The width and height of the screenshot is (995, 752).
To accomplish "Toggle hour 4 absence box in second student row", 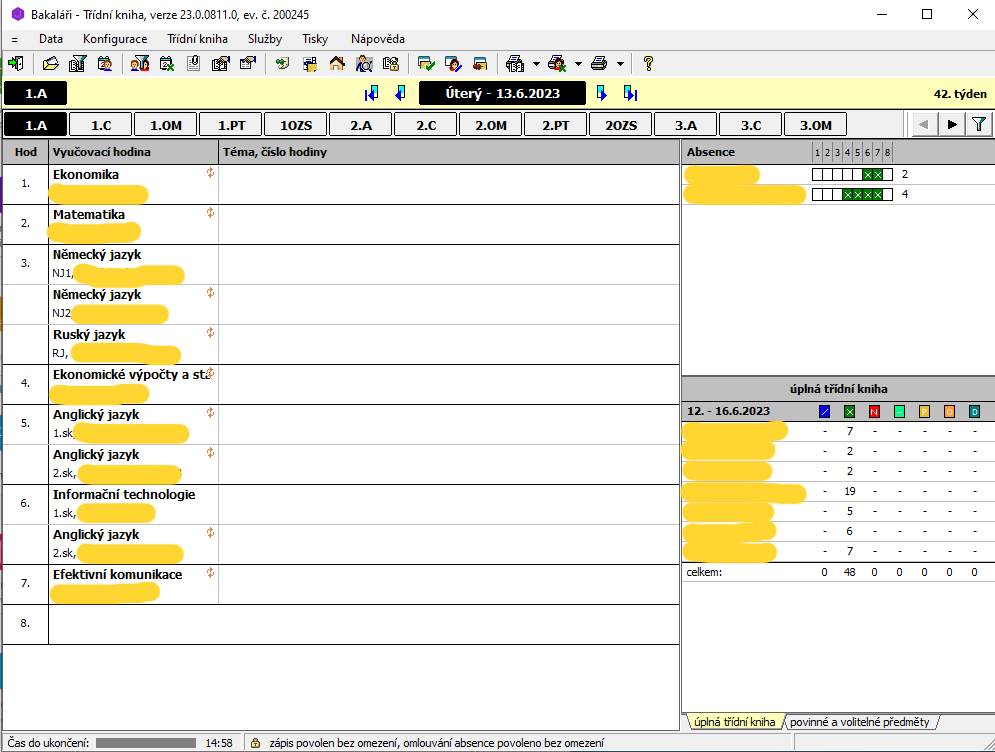I will (847, 195).
